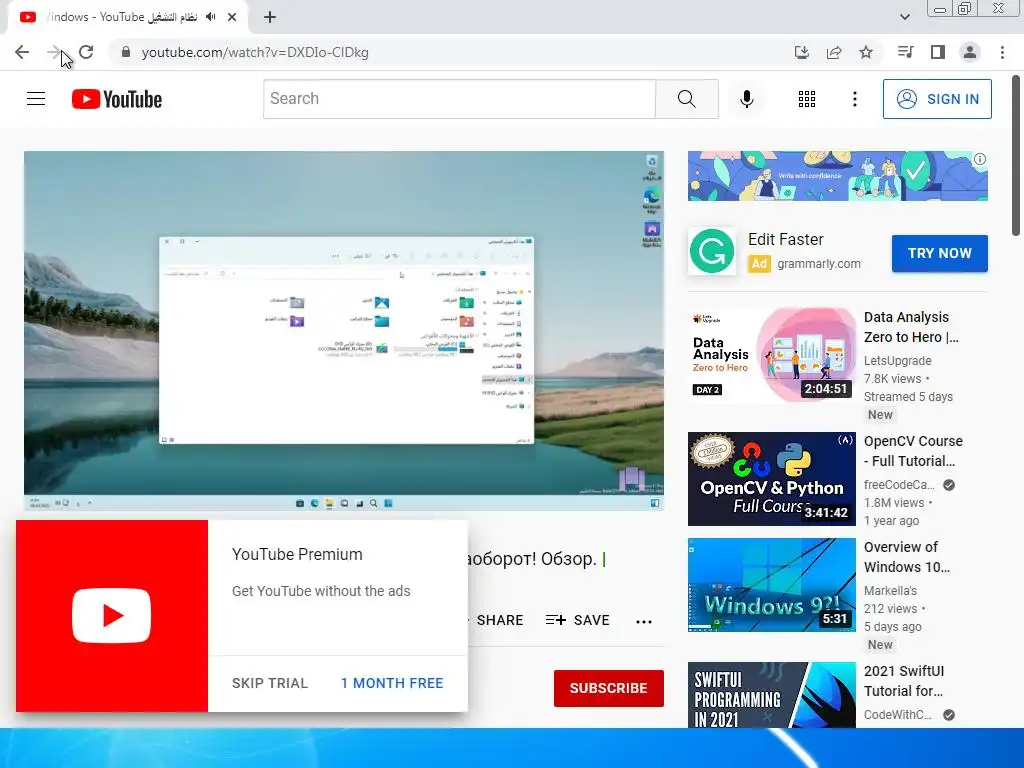
Task: Open a new browser tab
Action: tap(270, 17)
